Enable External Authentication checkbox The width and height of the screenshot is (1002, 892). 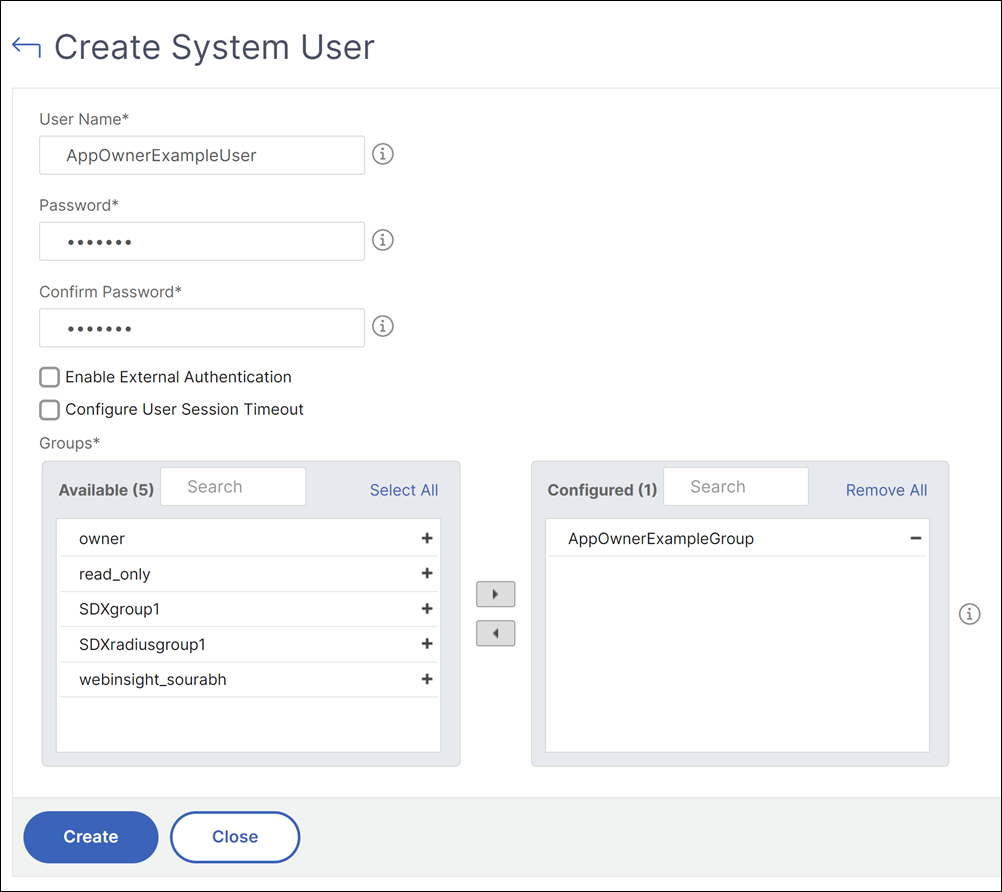point(49,377)
